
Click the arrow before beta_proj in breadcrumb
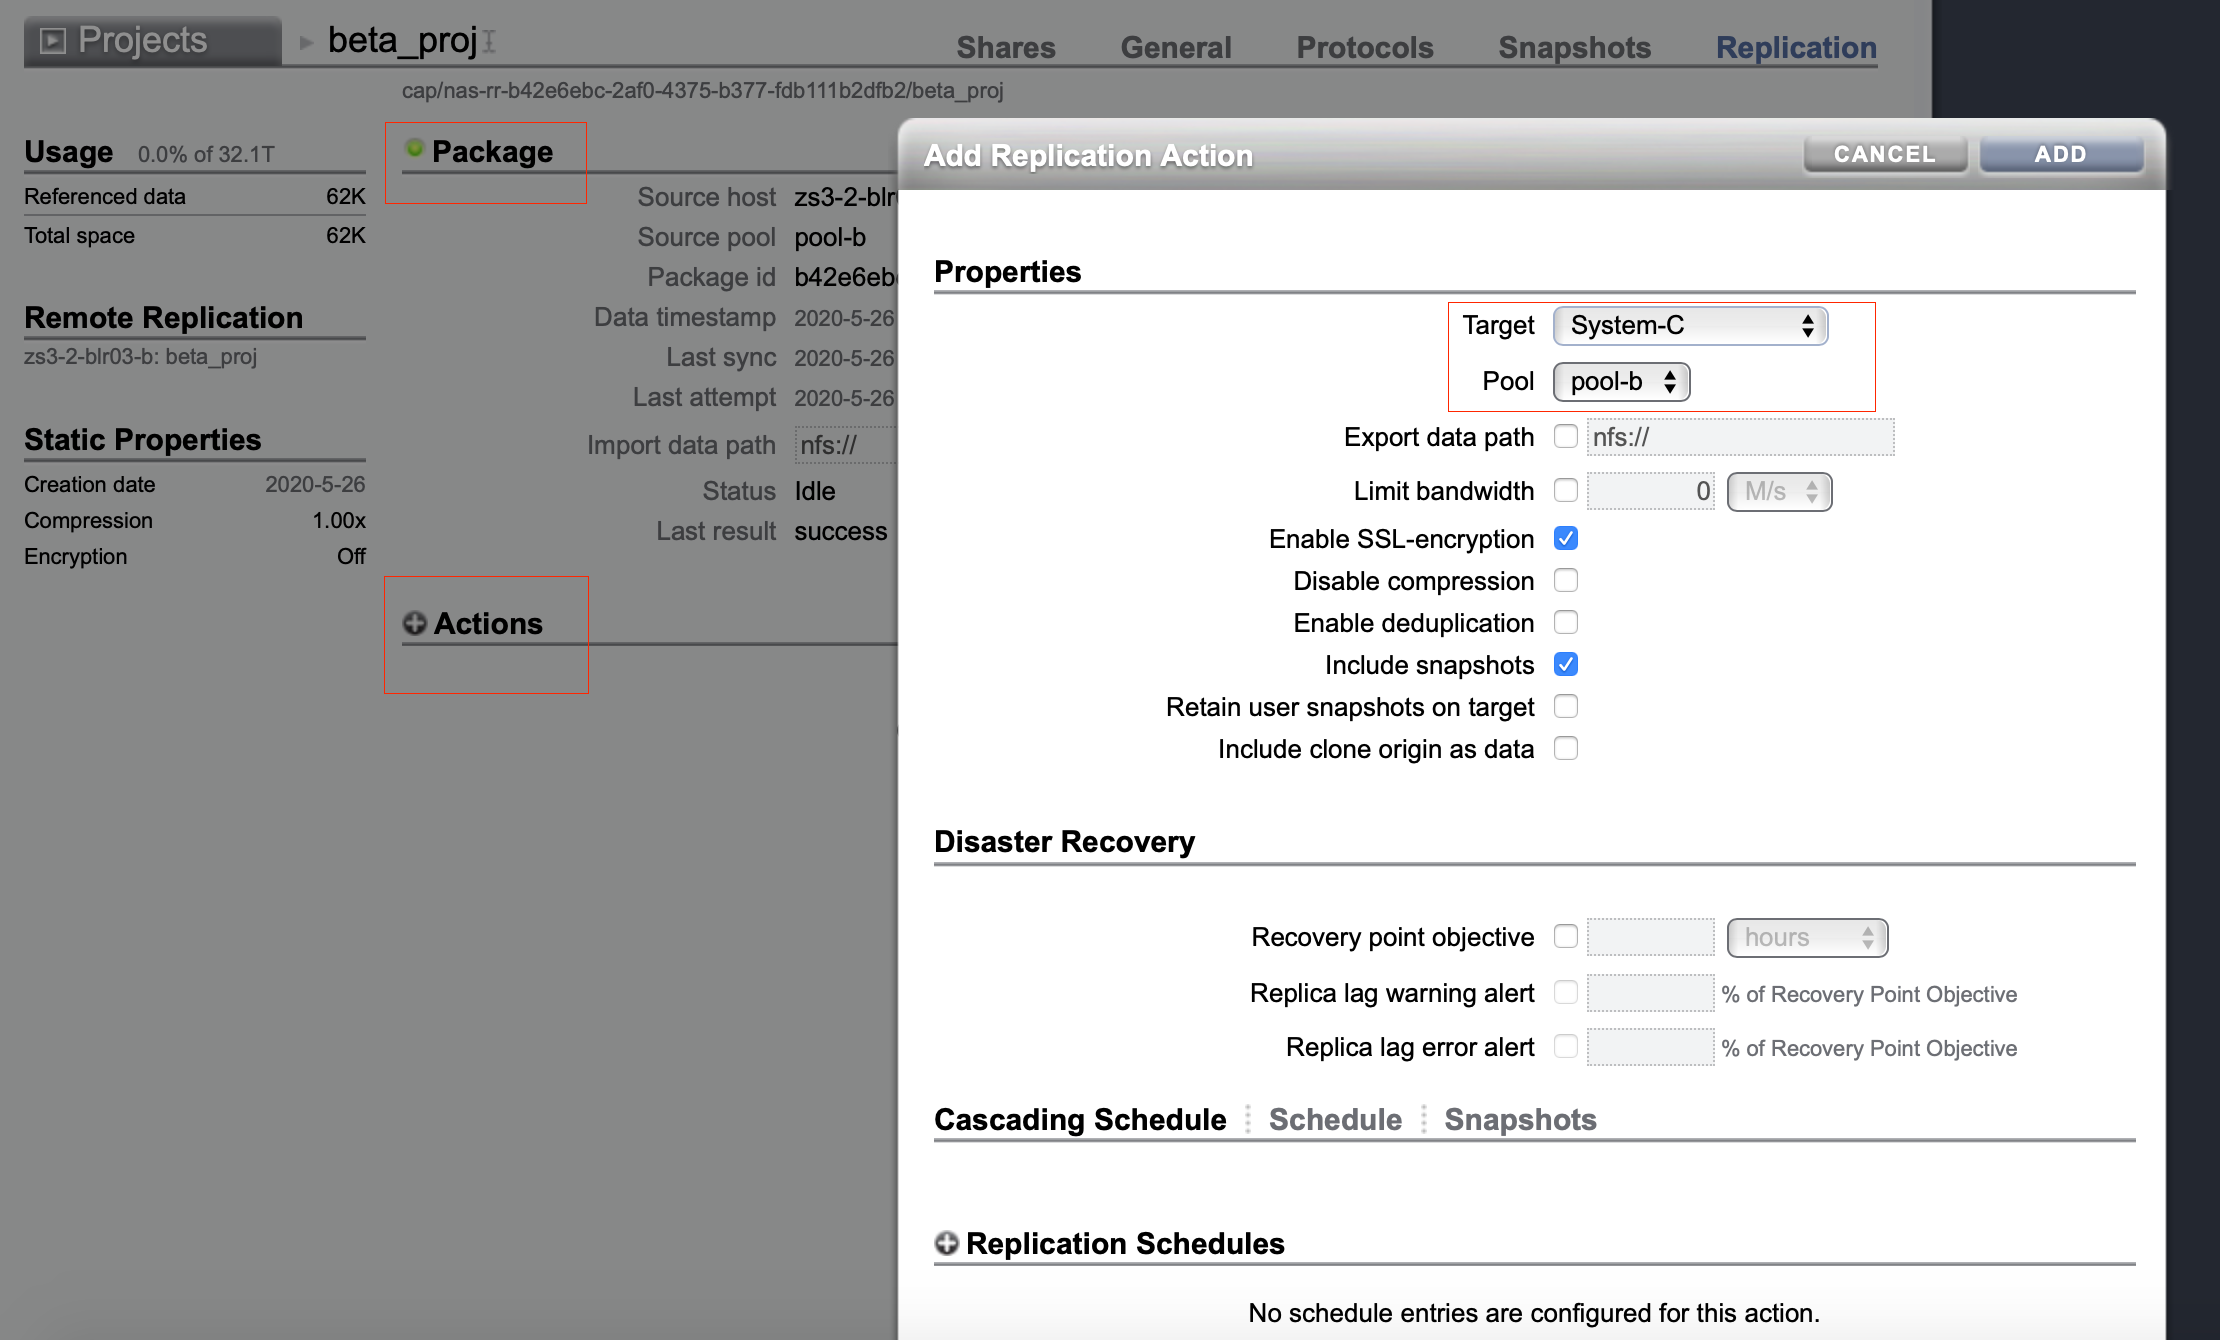(x=305, y=42)
